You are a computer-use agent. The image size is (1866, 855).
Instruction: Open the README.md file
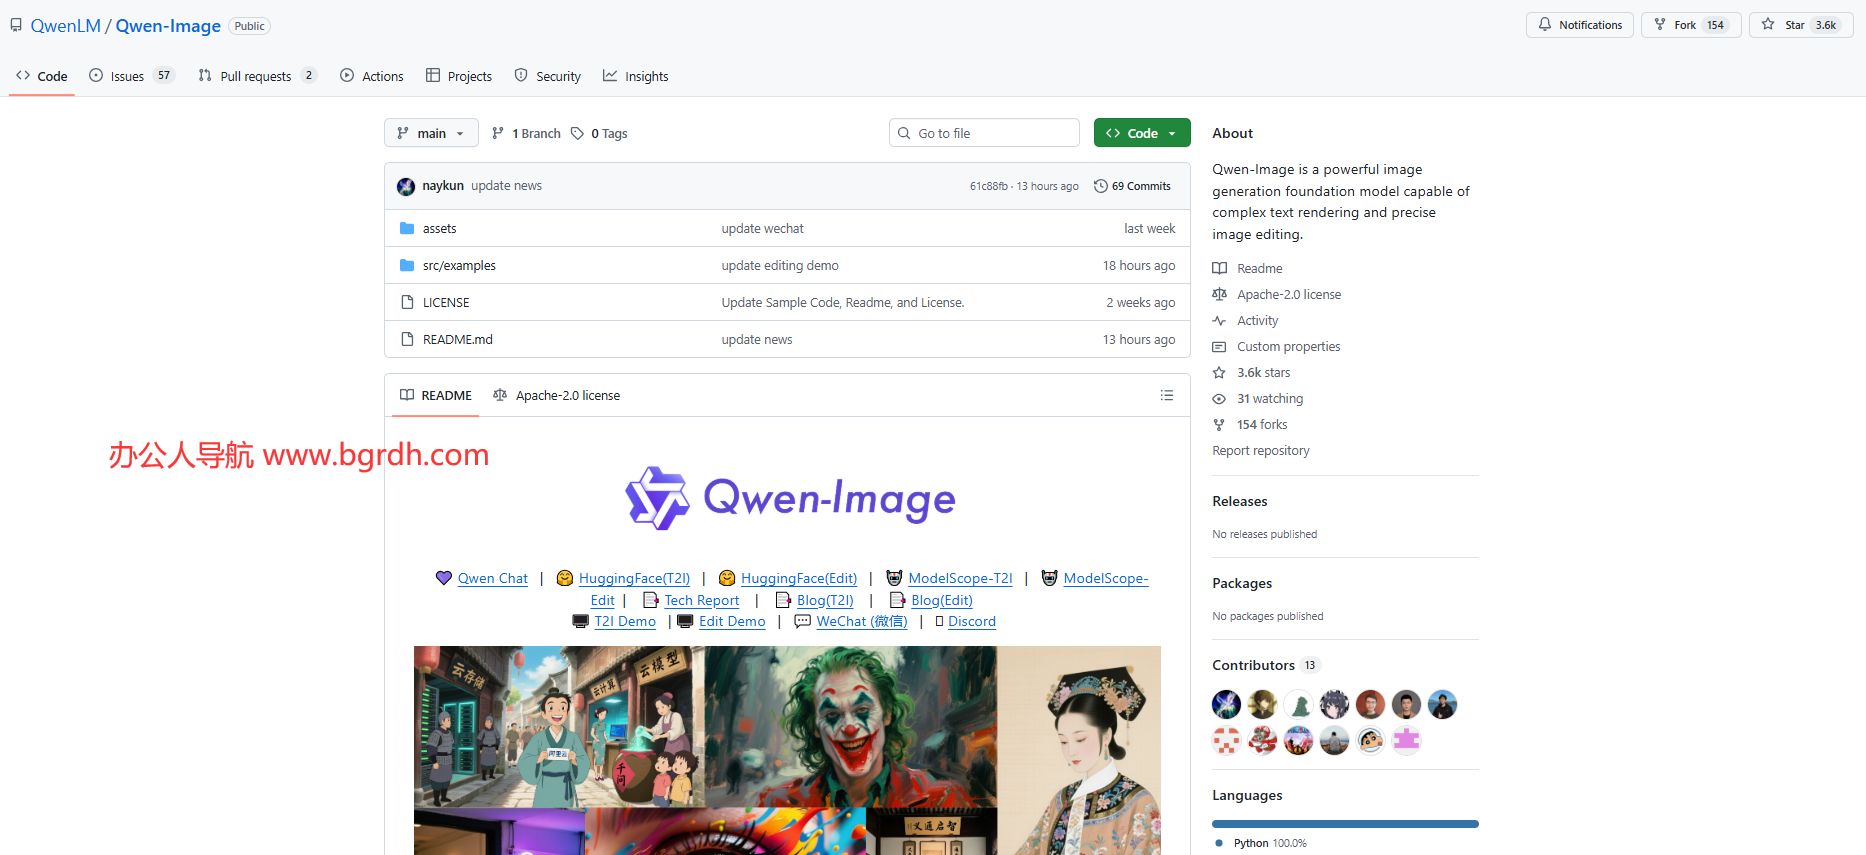(457, 340)
